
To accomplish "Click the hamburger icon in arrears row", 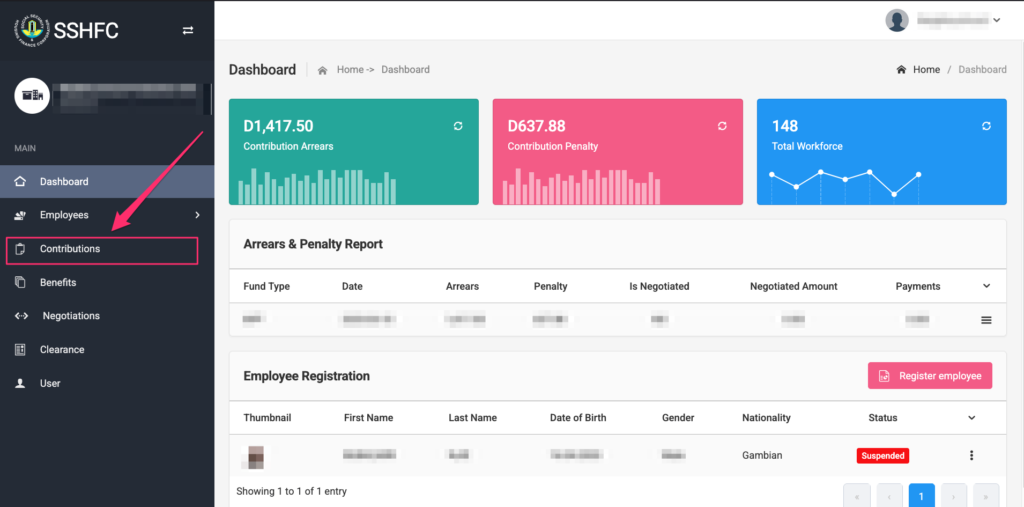I will [986, 320].
